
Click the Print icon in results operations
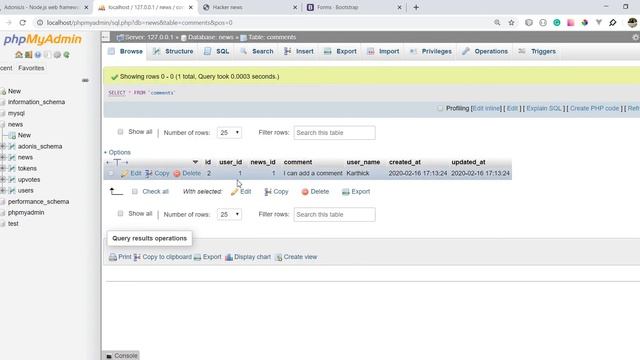pos(113,257)
